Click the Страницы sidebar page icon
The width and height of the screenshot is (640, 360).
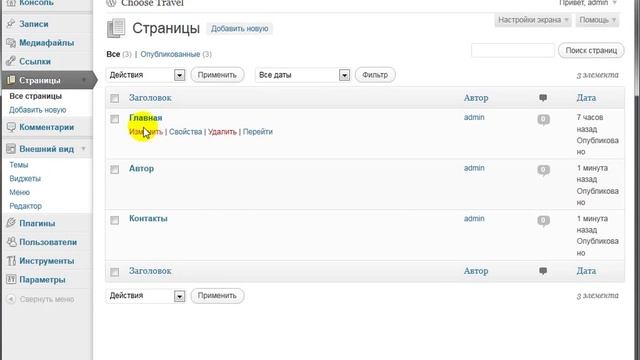(11, 80)
